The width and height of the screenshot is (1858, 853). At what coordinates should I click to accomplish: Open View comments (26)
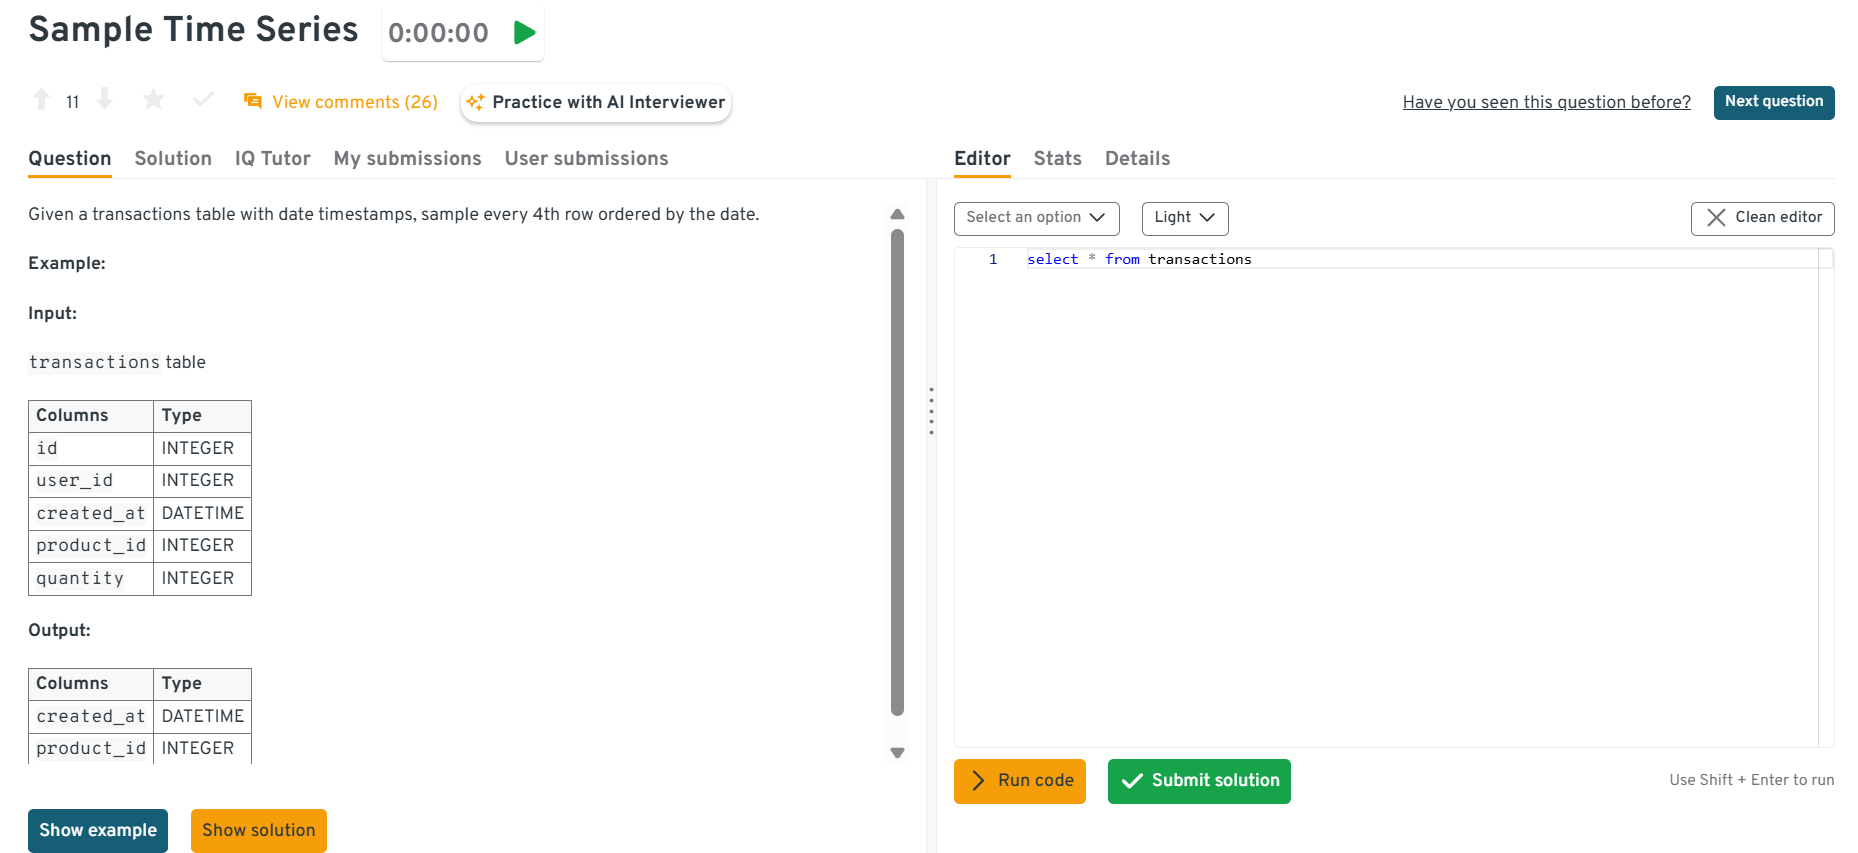click(341, 102)
